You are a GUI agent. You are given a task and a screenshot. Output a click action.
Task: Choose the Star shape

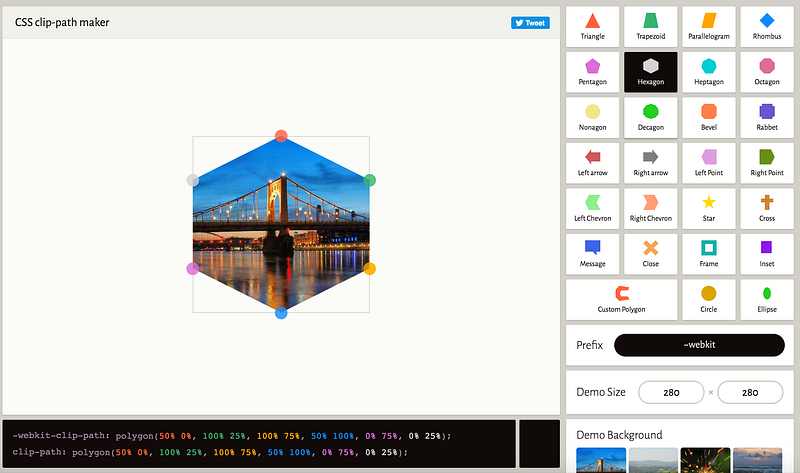[x=709, y=209]
